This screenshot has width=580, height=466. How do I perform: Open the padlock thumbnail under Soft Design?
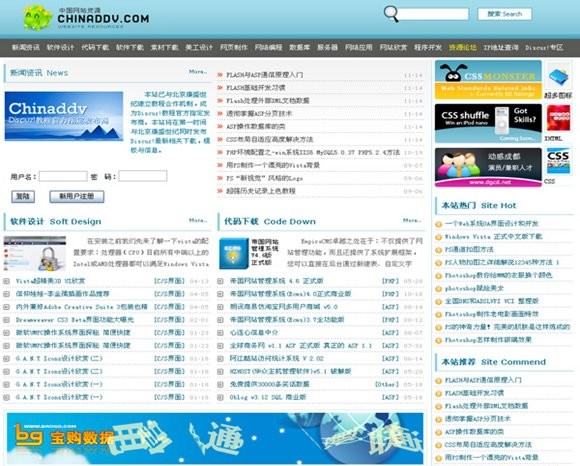click(35, 253)
